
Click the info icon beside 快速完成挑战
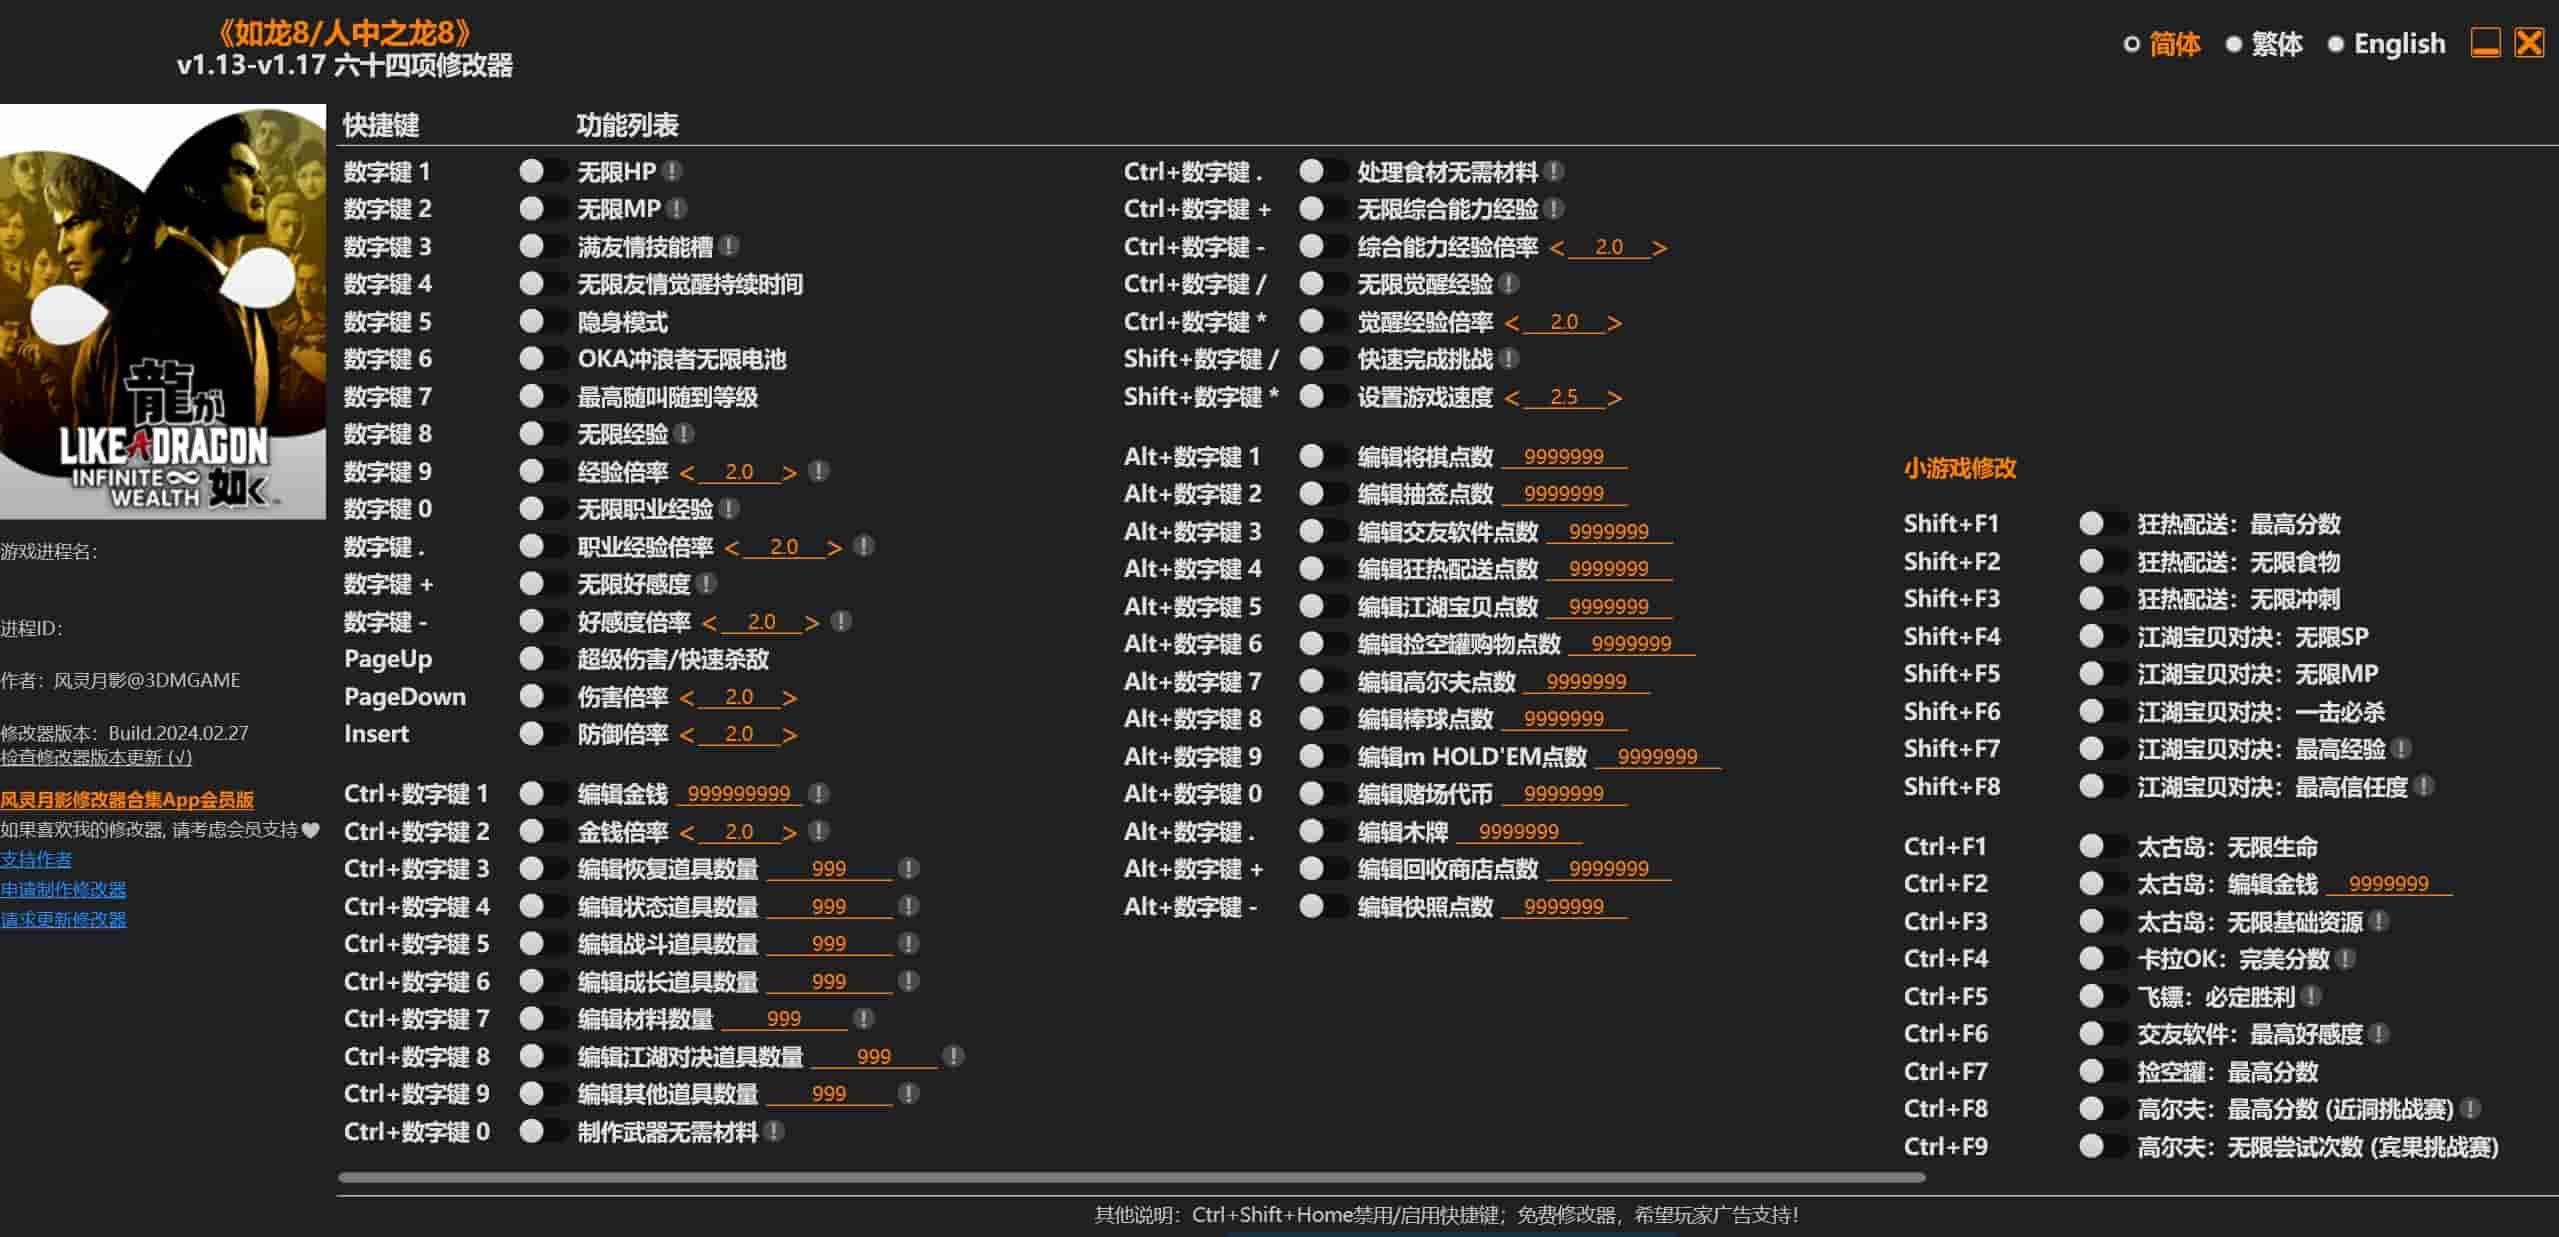[x=1509, y=358]
